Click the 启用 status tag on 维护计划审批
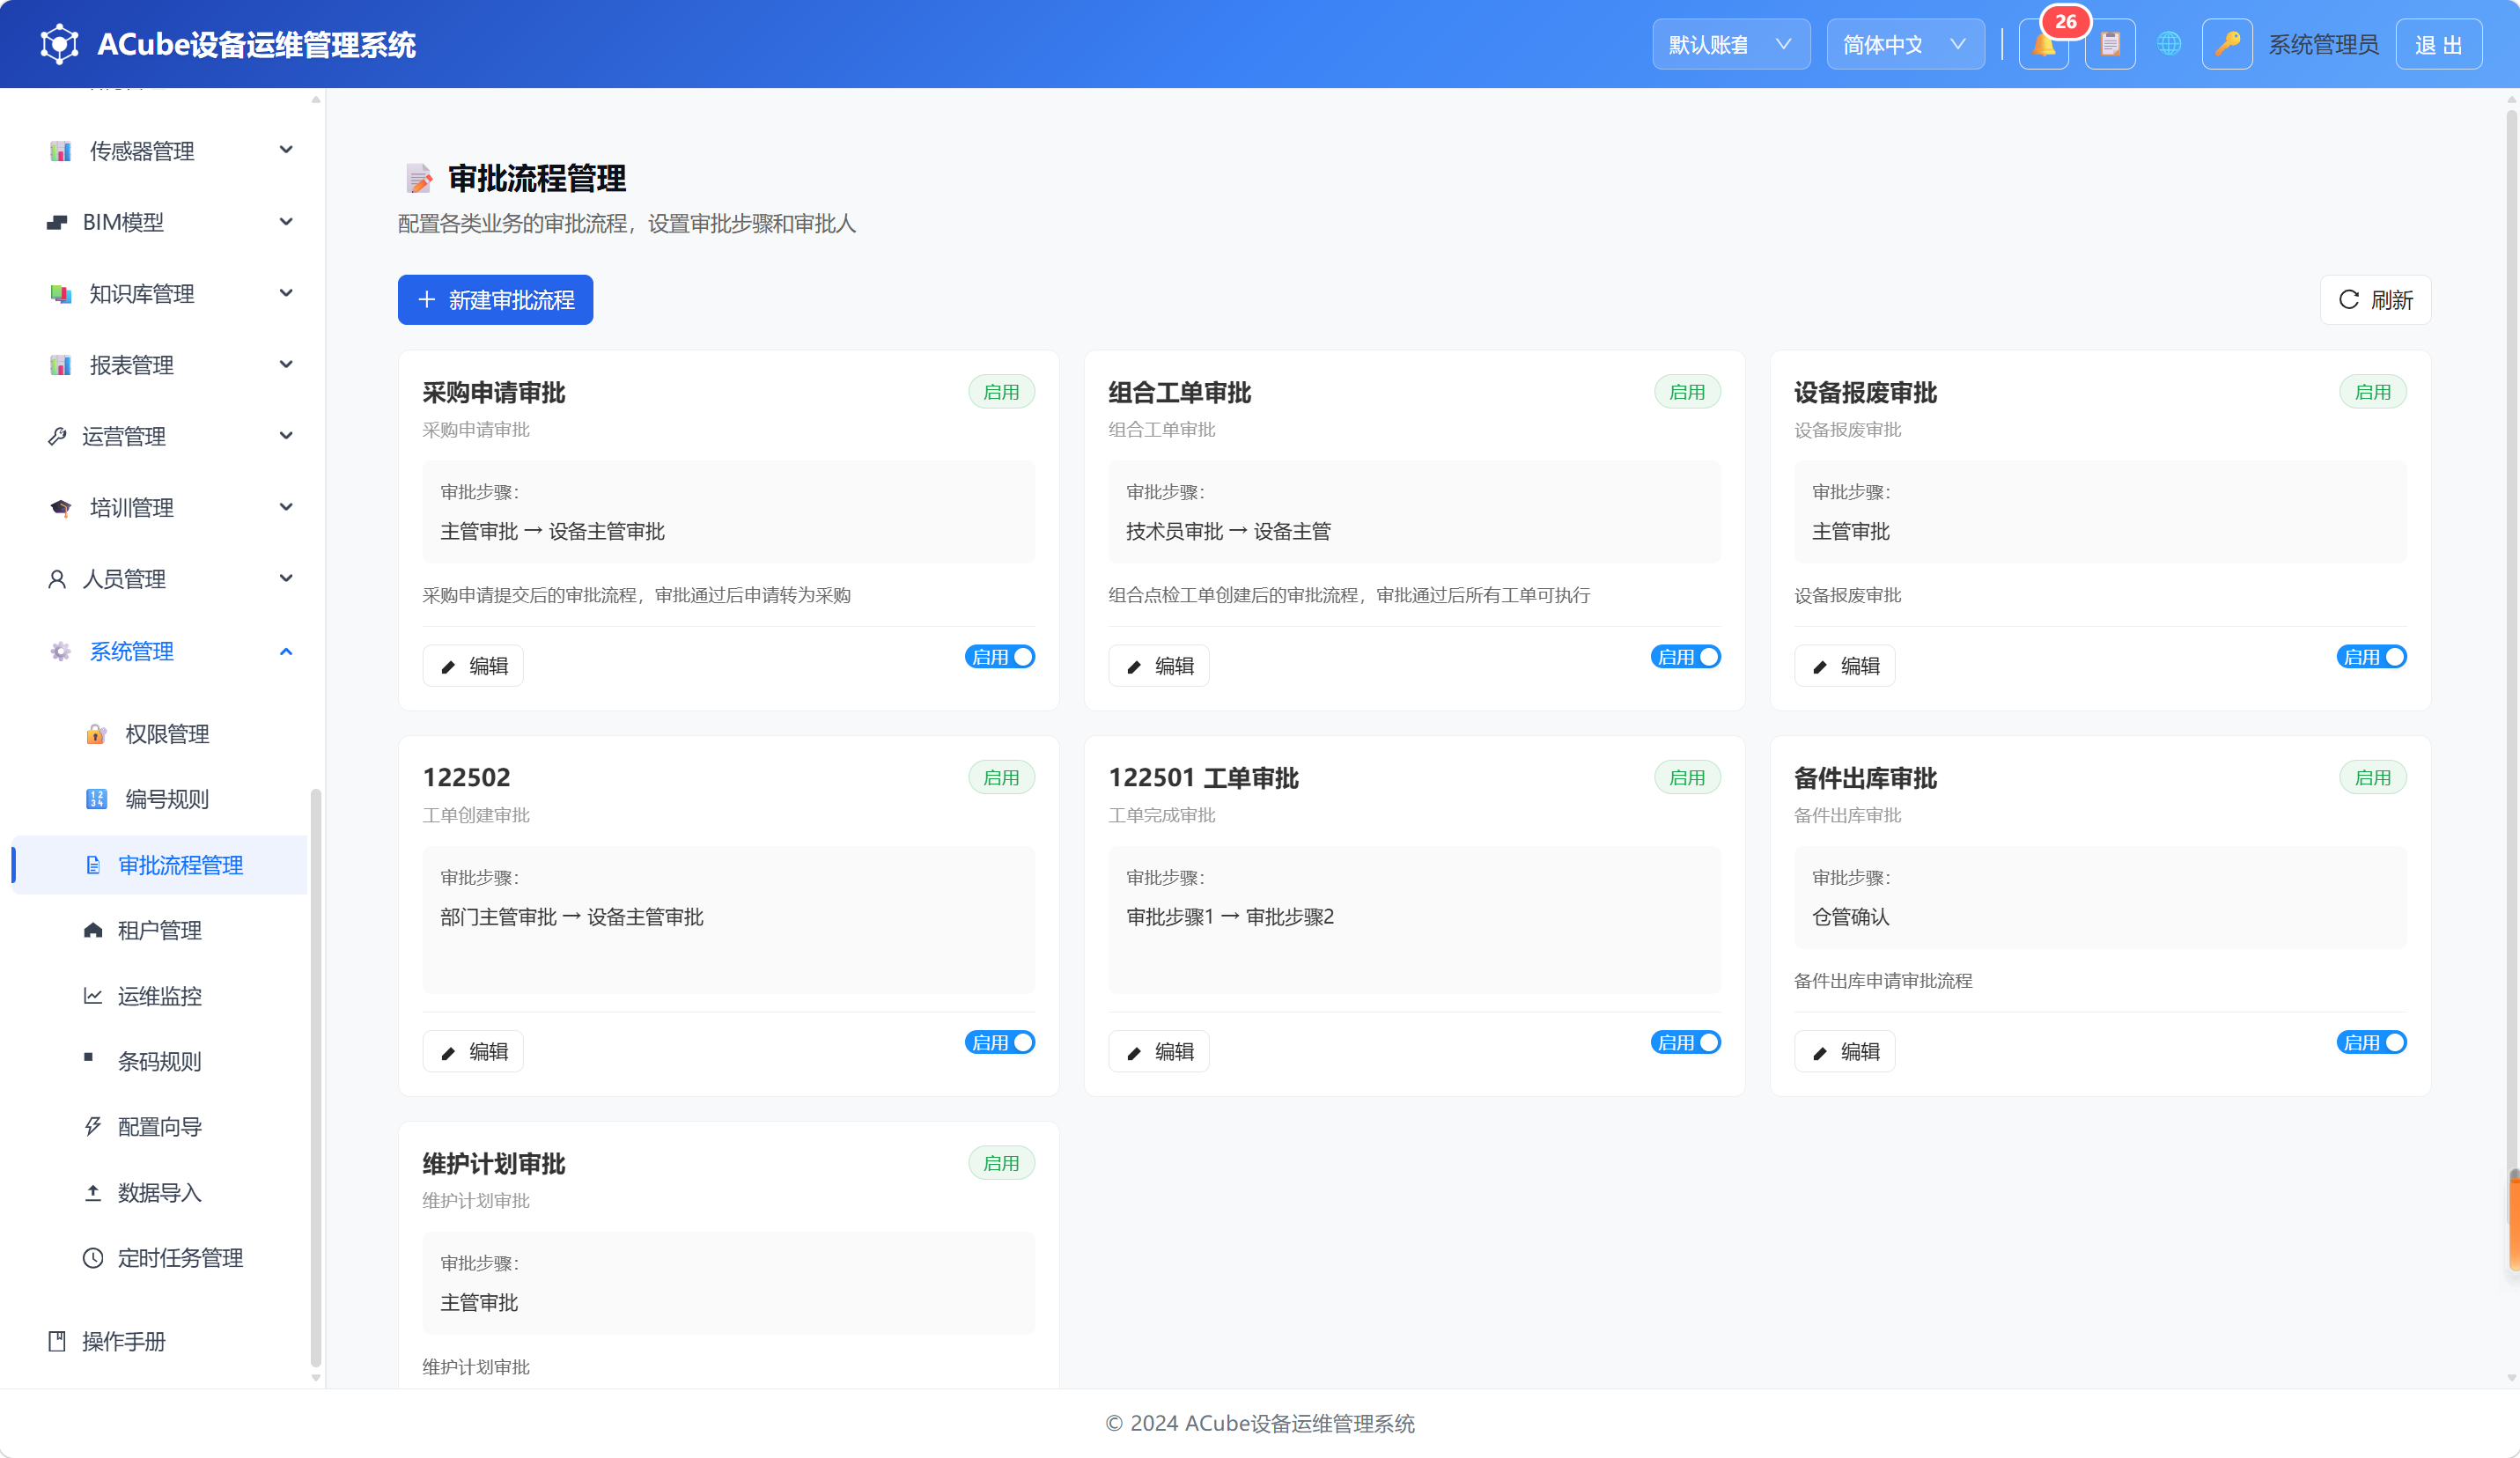 pos(1001,1163)
